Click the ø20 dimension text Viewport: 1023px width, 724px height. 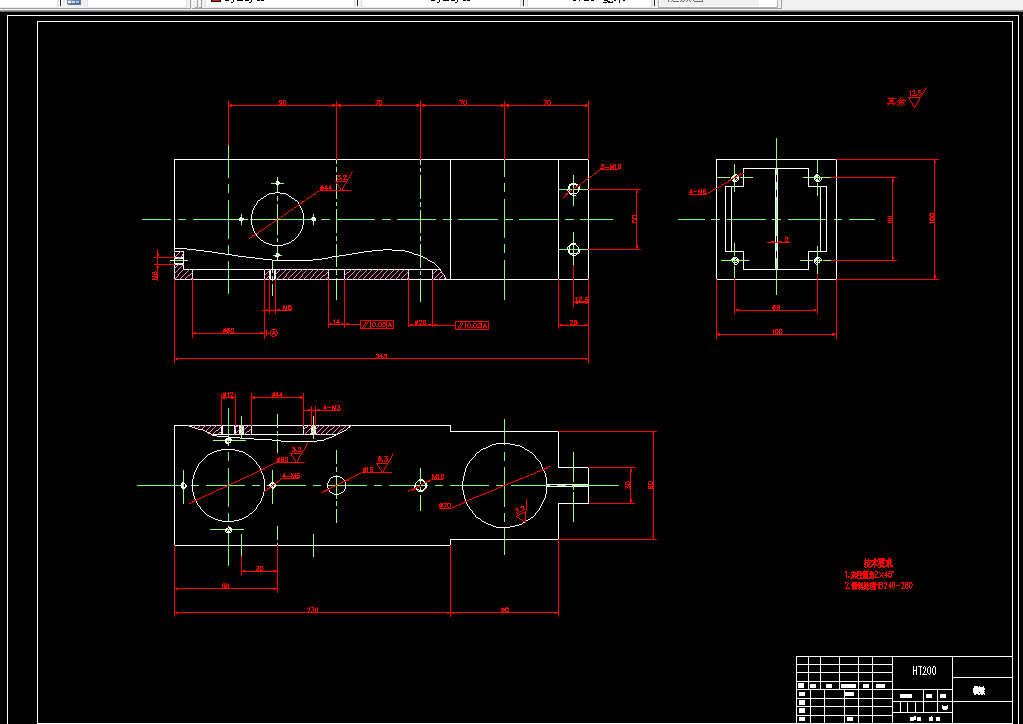pyautogui.click(x=420, y=323)
